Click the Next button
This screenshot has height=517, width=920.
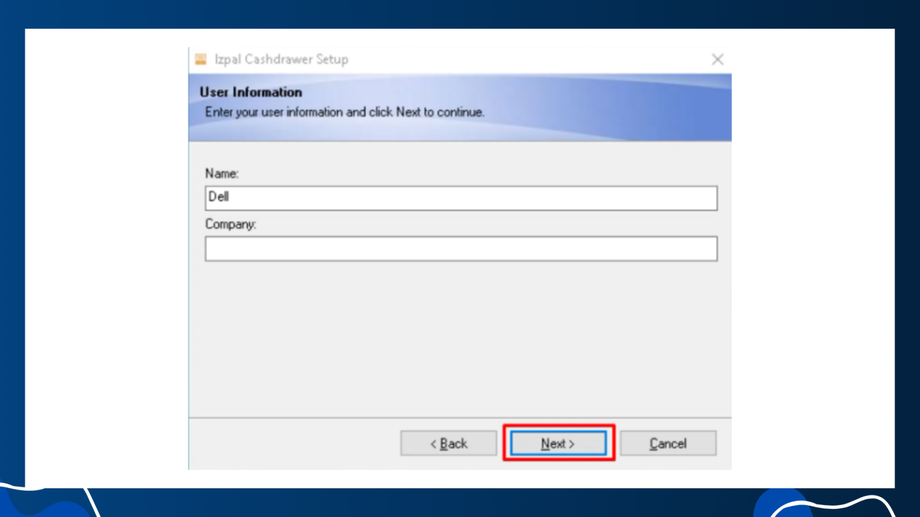pos(558,443)
